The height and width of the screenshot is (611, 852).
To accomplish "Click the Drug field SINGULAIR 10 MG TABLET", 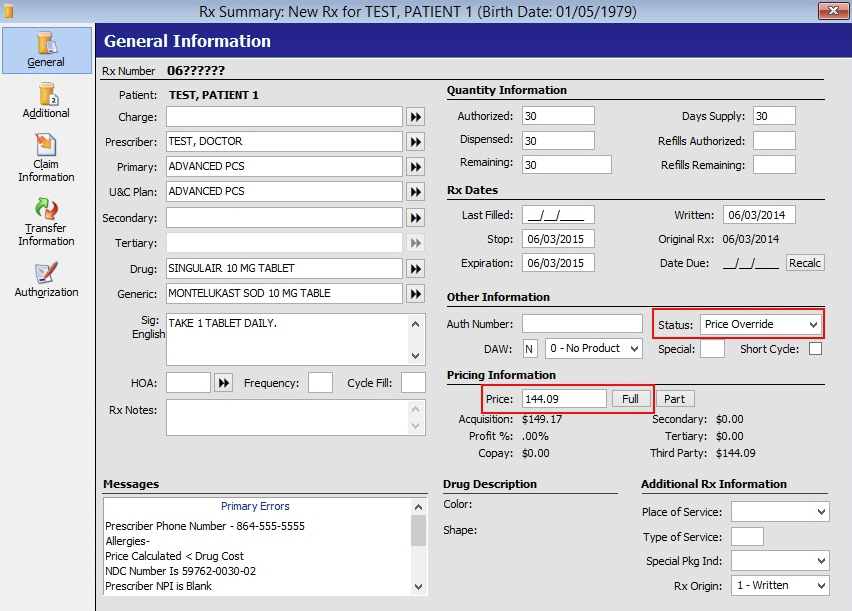I will coord(284,269).
